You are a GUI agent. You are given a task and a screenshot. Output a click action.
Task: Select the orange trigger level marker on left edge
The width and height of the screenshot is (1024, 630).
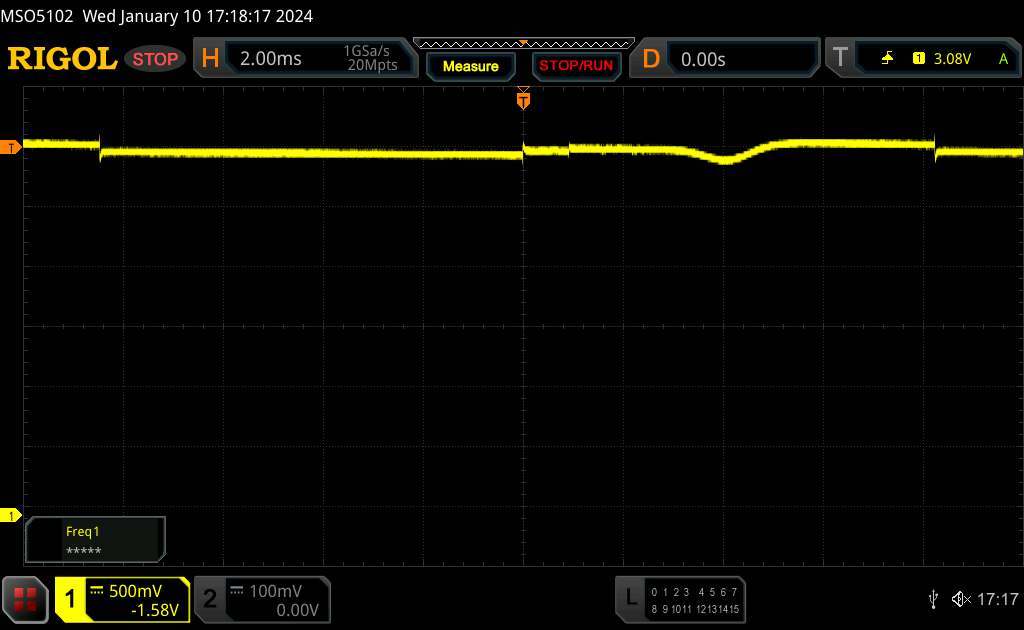point(11,148)
